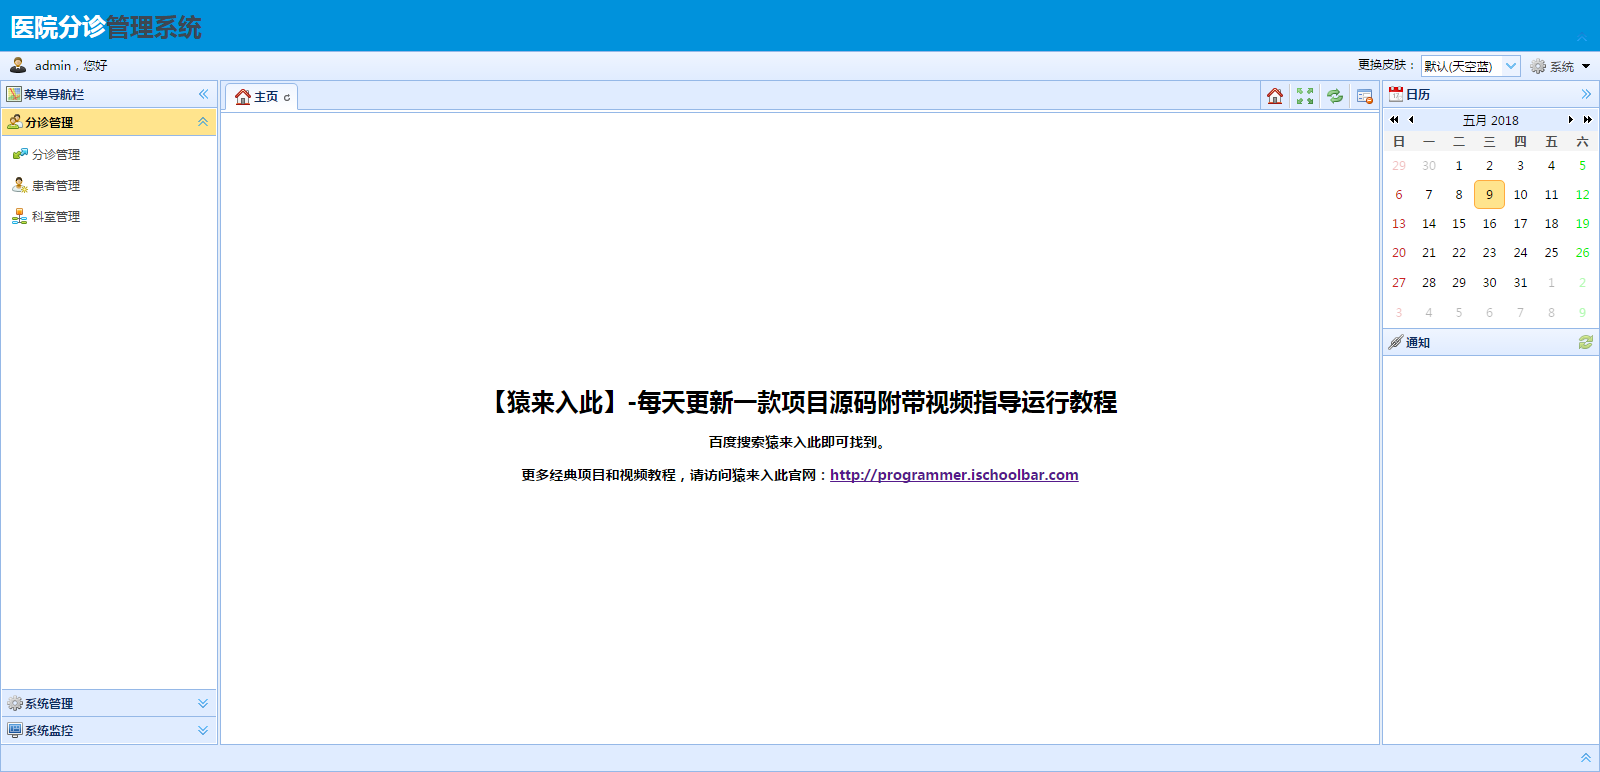Click the 系统管理 gear icon
This screenshot has width=1600, height=772.
(15, 703)
